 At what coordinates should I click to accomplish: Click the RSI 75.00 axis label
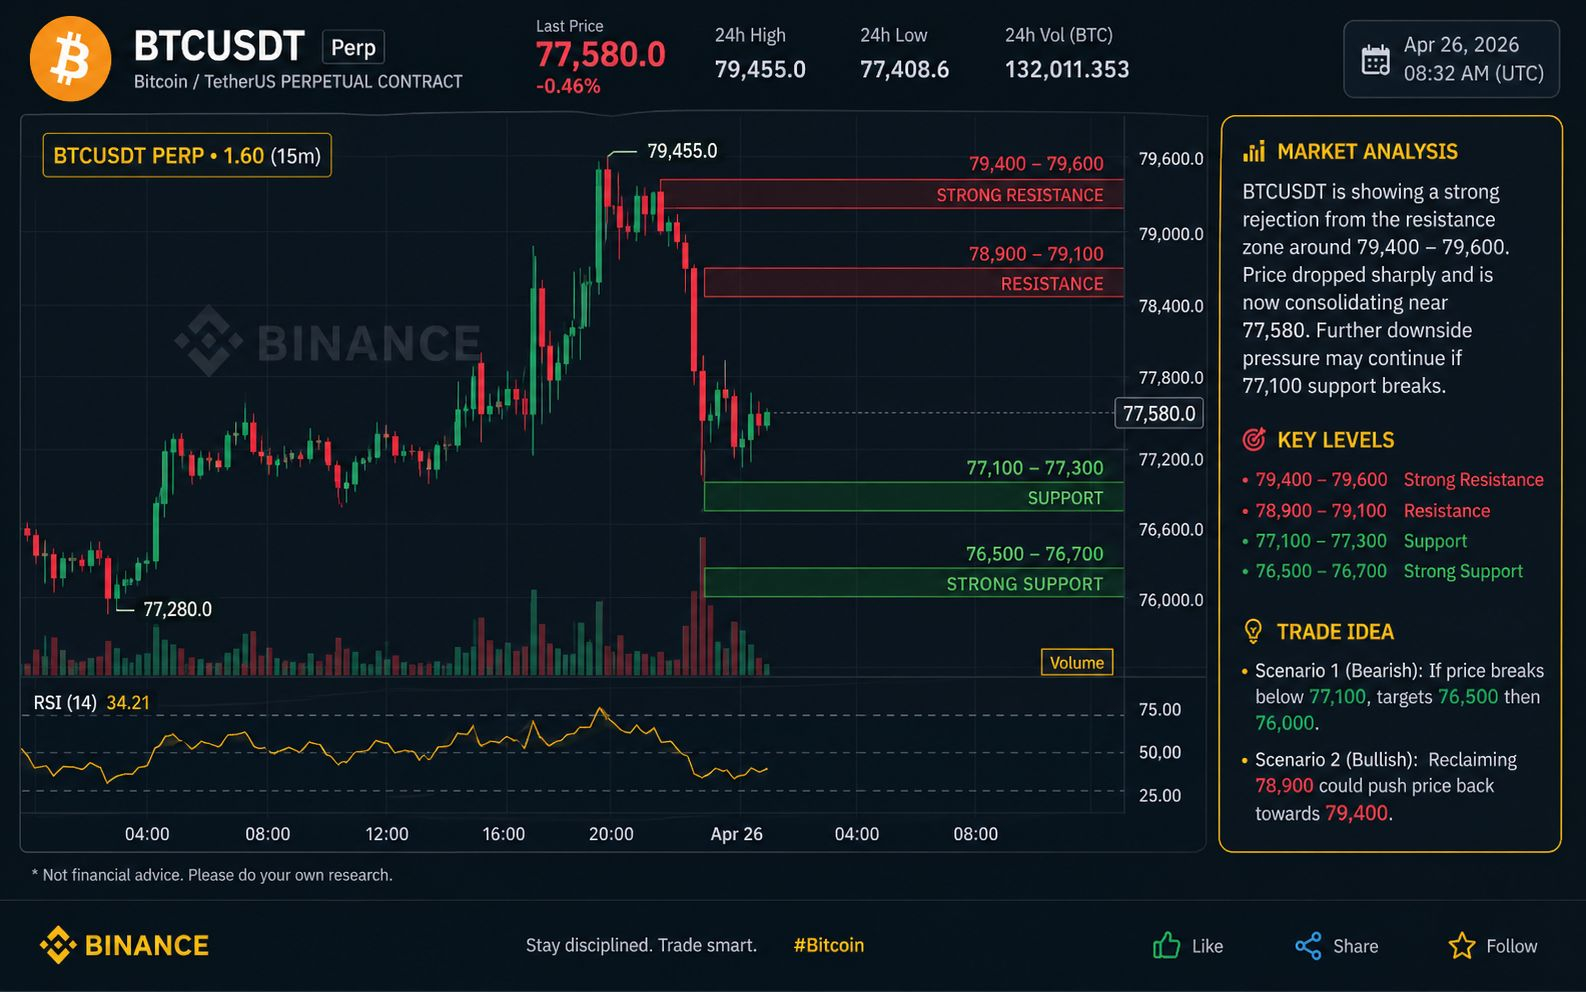1160,710
